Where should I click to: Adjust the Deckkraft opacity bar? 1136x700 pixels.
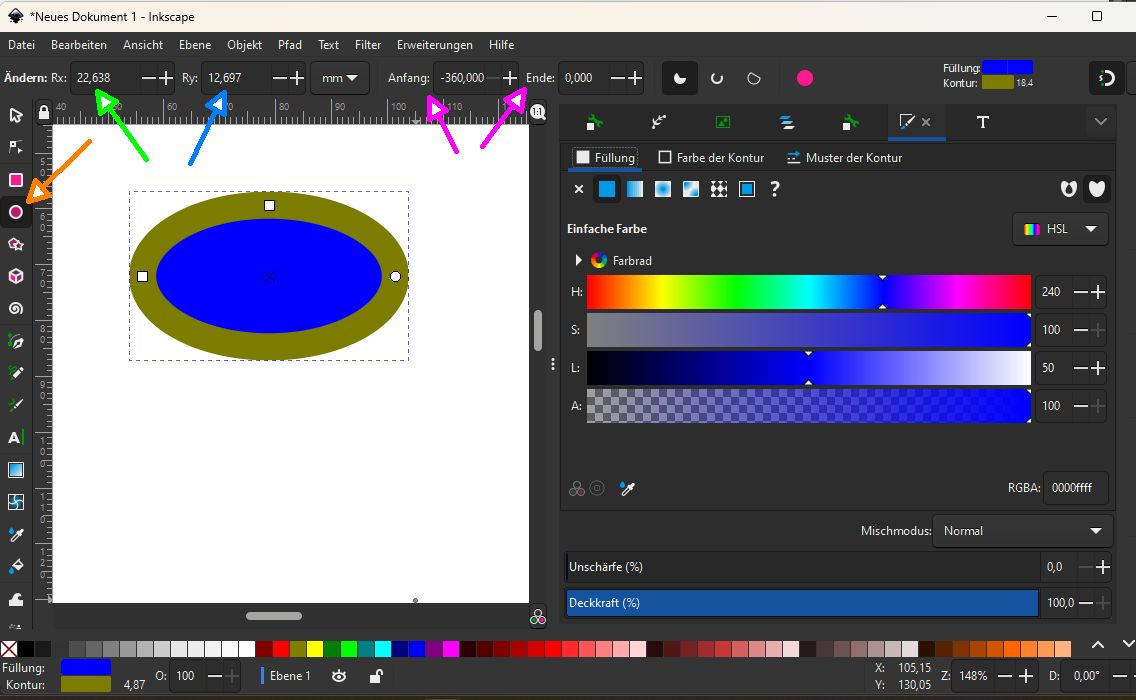(x=802, y=603)
